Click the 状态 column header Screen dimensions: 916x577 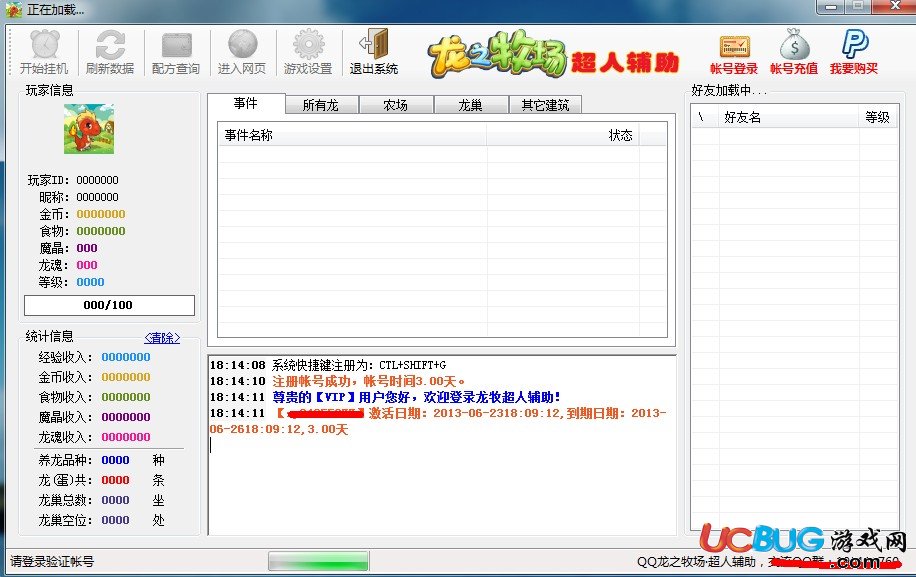563,135
